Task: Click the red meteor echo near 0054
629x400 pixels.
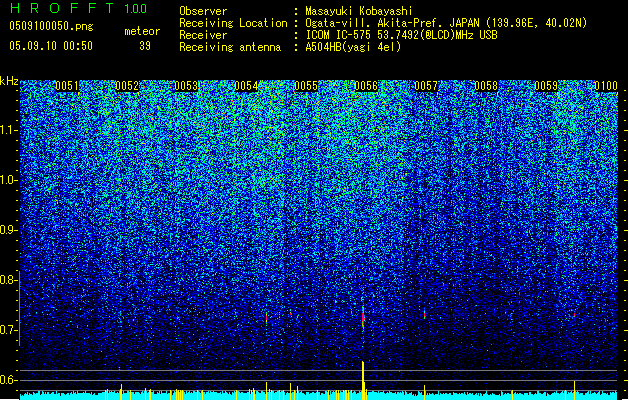Action: (266, 317)
